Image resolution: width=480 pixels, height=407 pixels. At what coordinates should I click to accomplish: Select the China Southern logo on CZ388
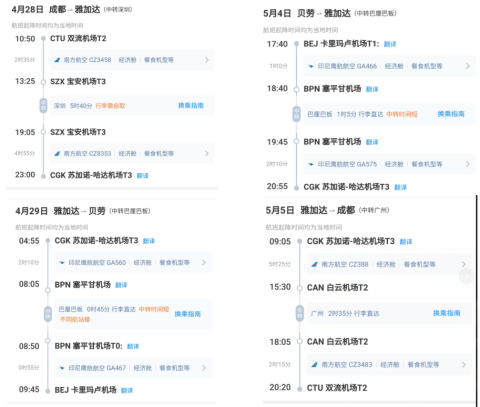coord(314,264)
